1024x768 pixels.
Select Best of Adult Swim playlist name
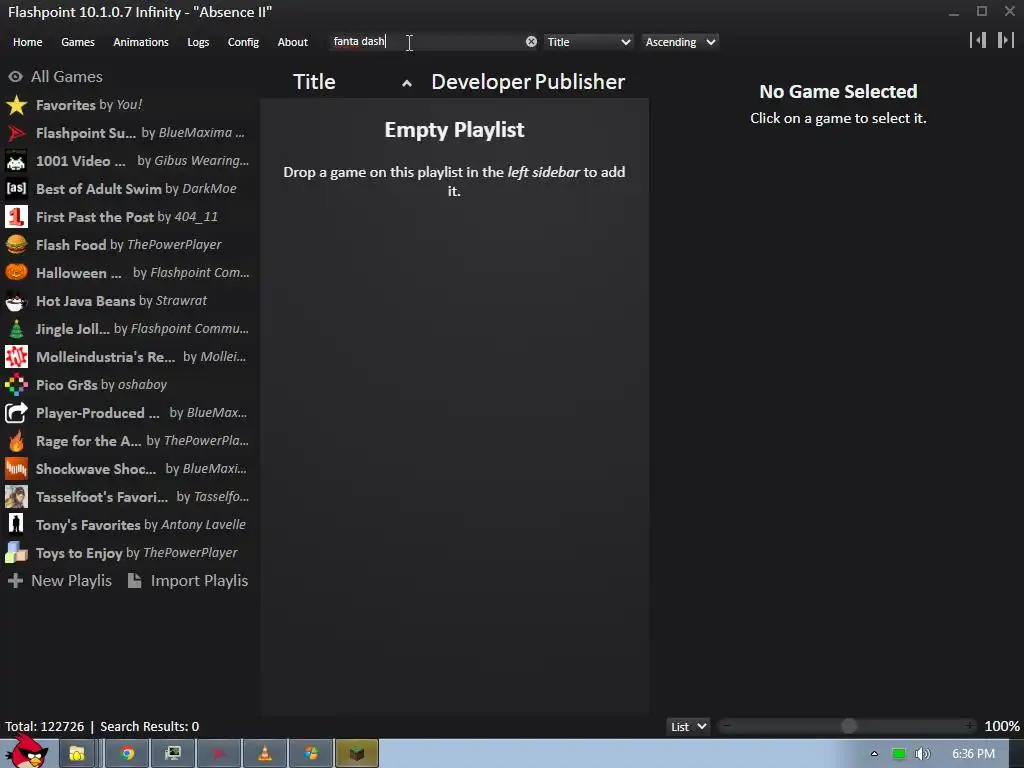pos(99,189)
